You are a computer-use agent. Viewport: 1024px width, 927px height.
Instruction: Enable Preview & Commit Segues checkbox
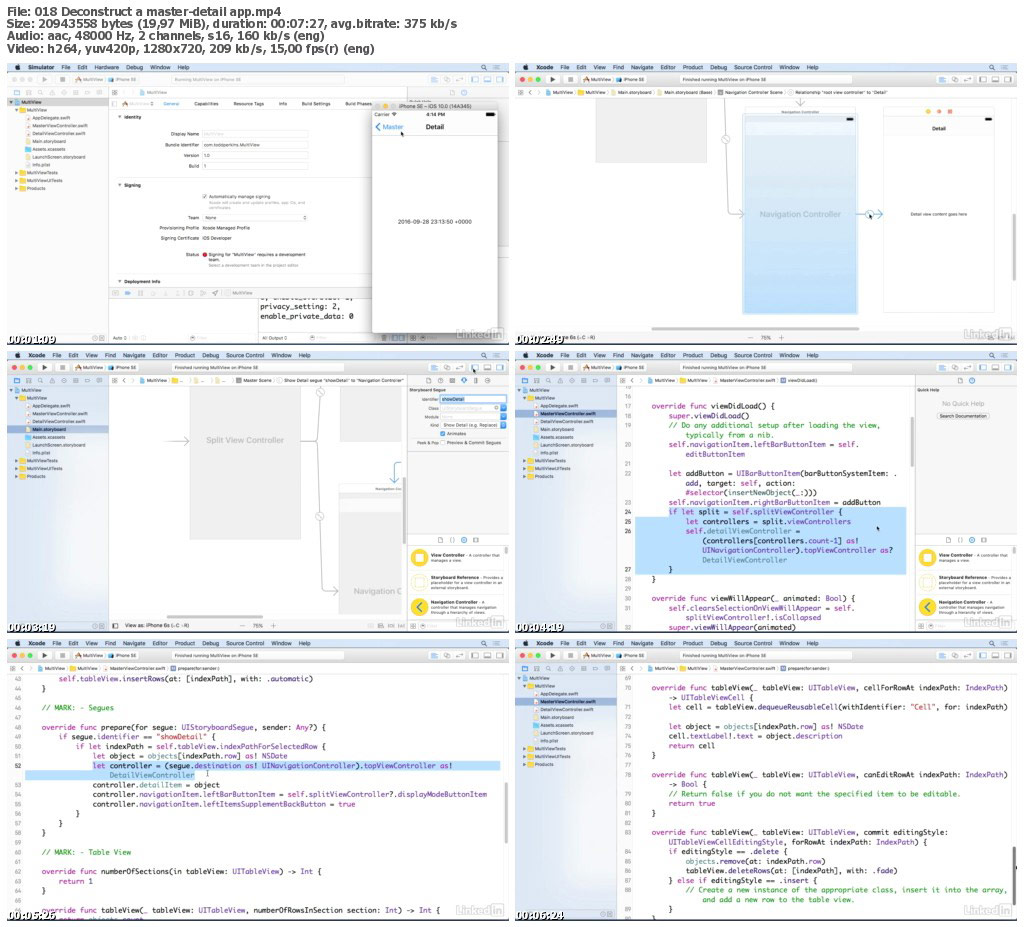tap(443, 442)
